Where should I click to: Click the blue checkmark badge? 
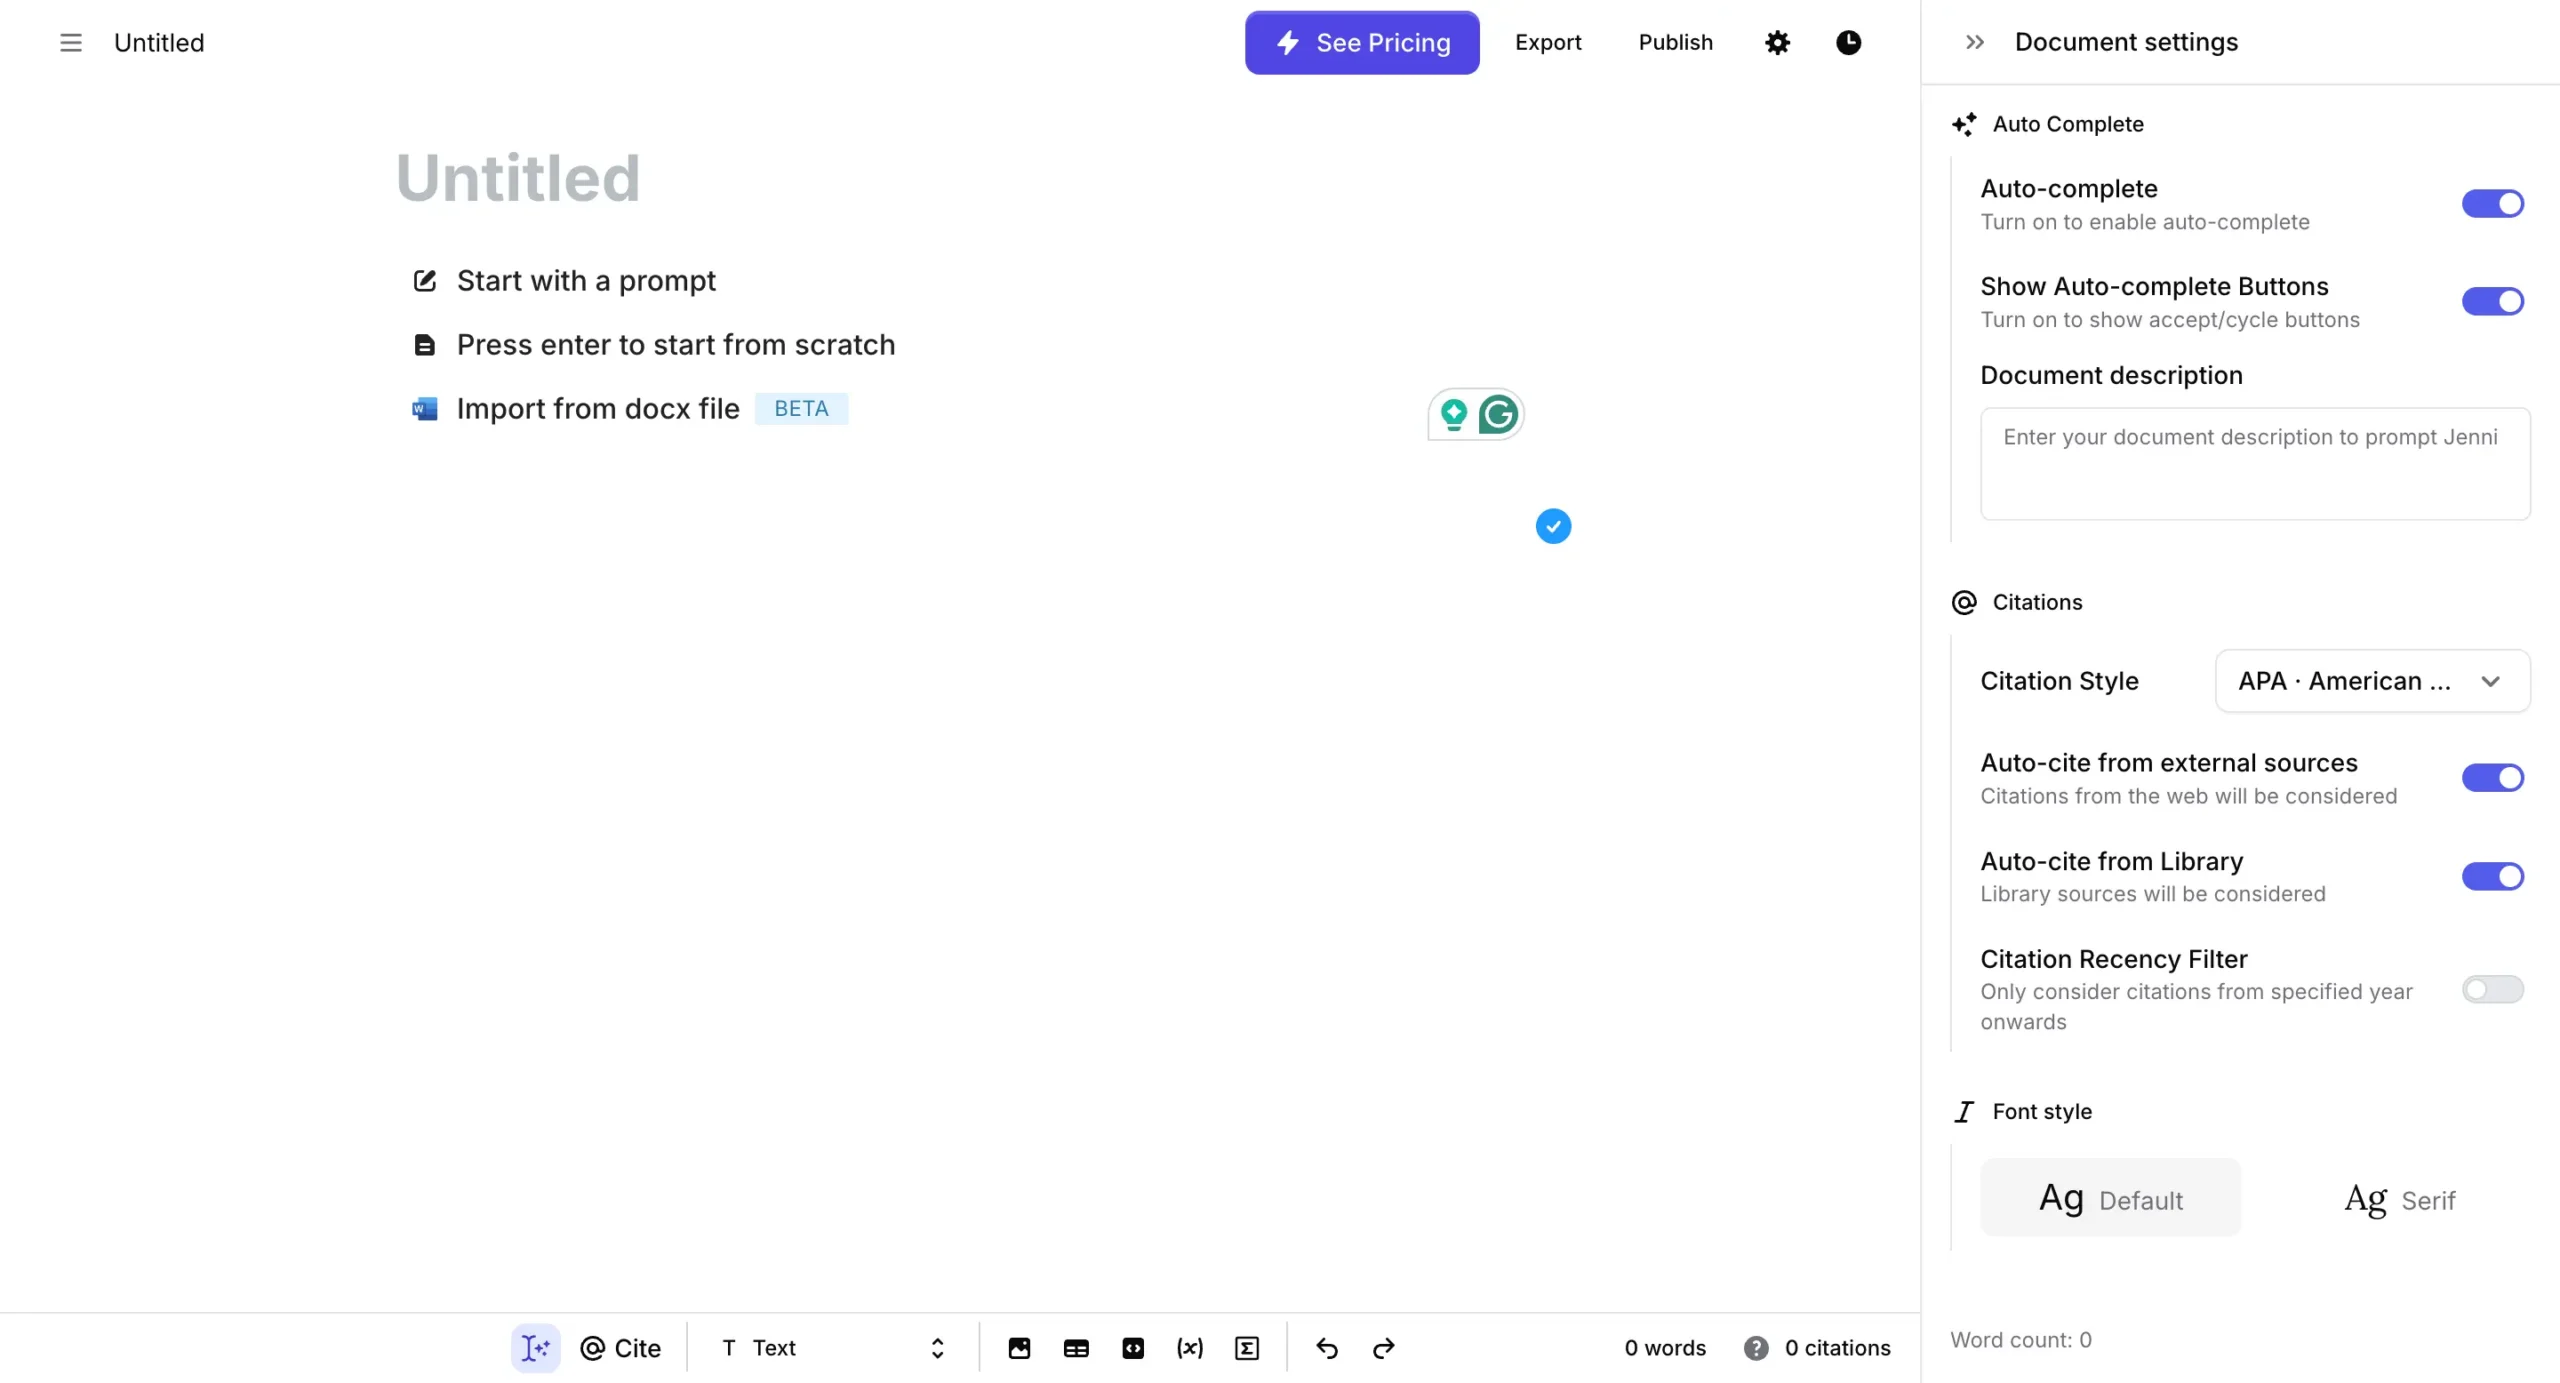pyautogui.click(x=1553, y=526)
